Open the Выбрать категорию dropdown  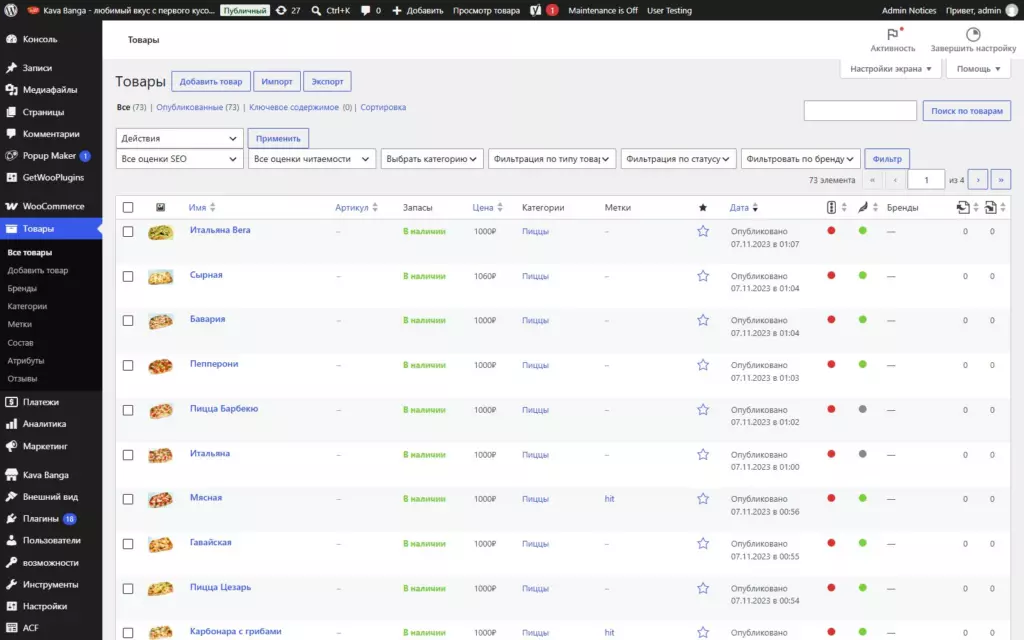coord(432,159)
